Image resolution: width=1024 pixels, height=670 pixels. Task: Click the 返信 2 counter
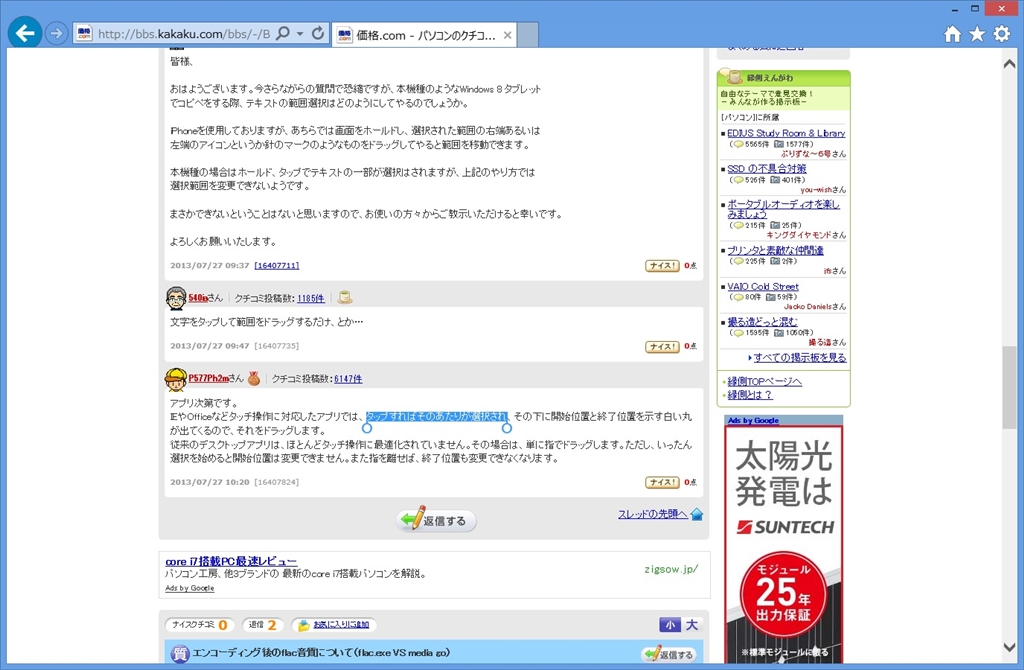pos(263,625)
